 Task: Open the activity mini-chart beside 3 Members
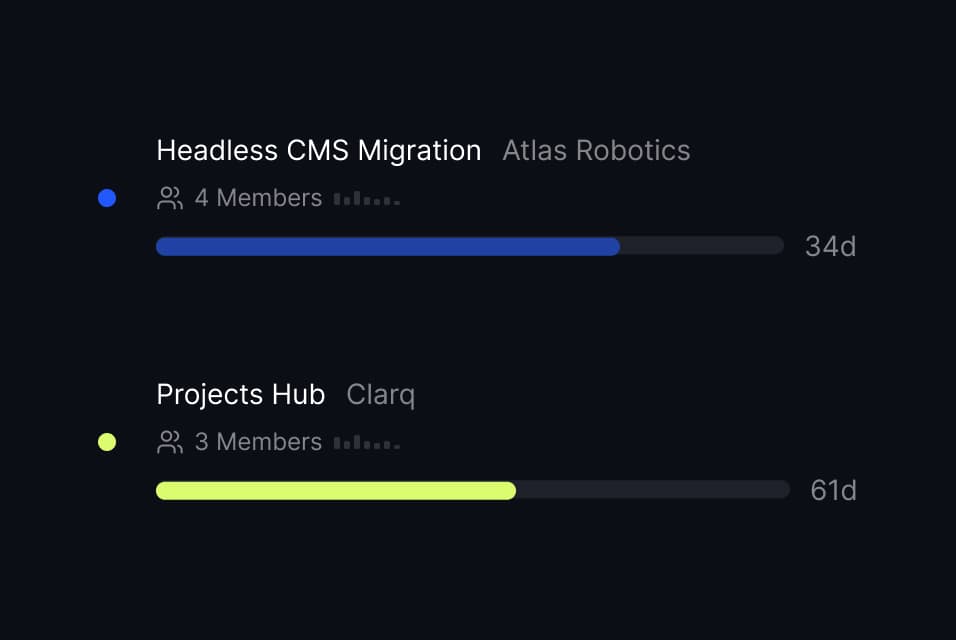366,442
